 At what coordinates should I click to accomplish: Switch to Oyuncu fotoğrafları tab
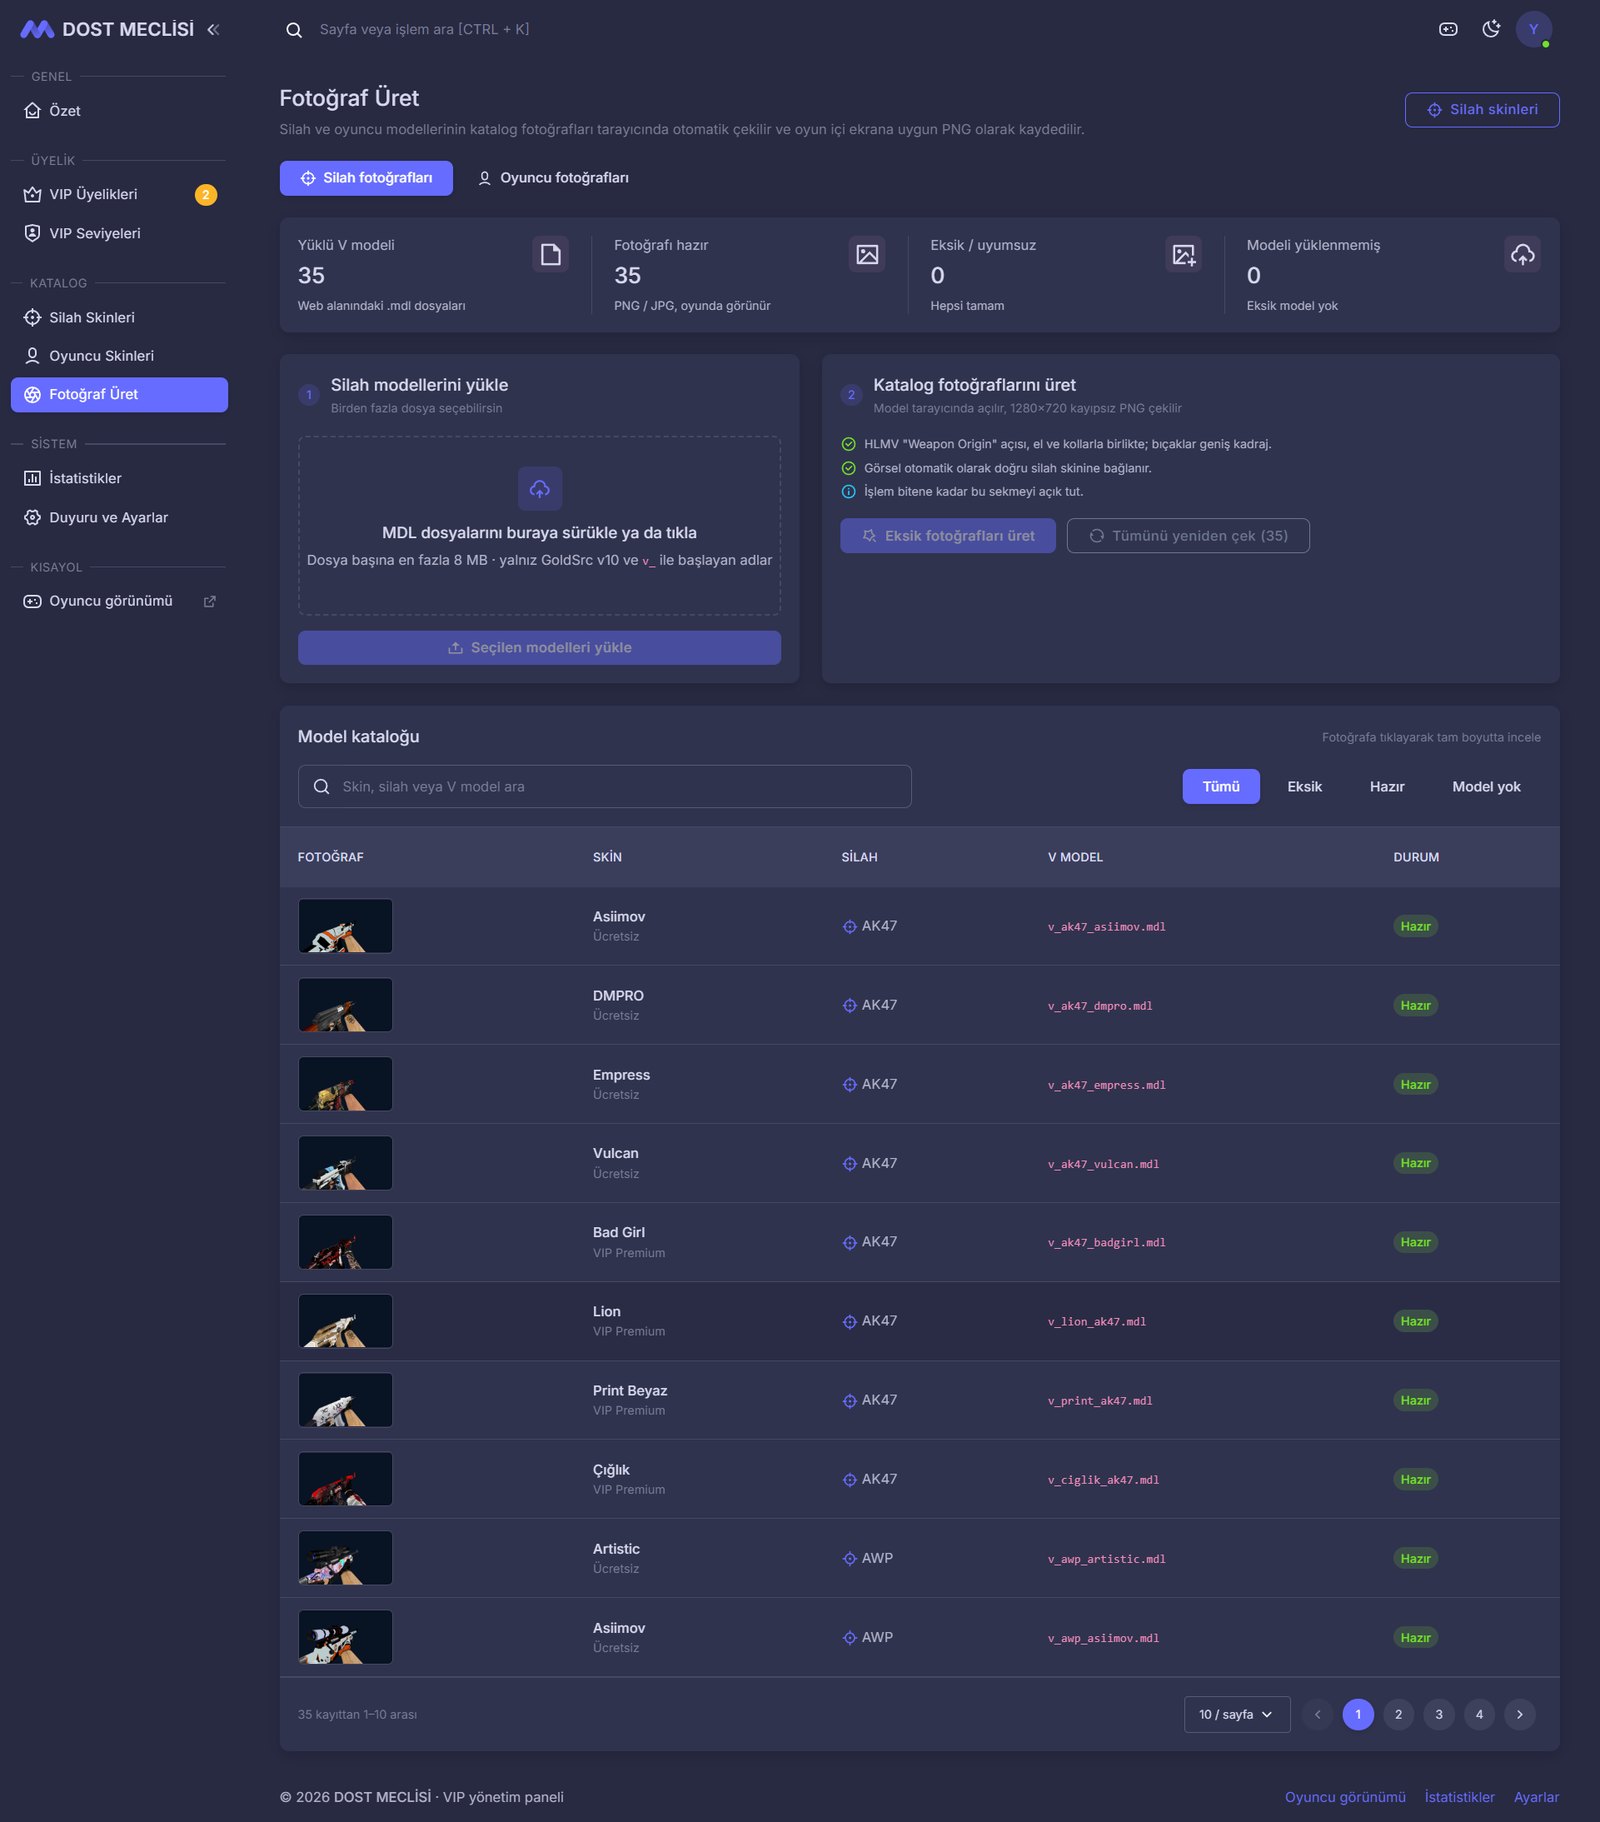[553, 178]
